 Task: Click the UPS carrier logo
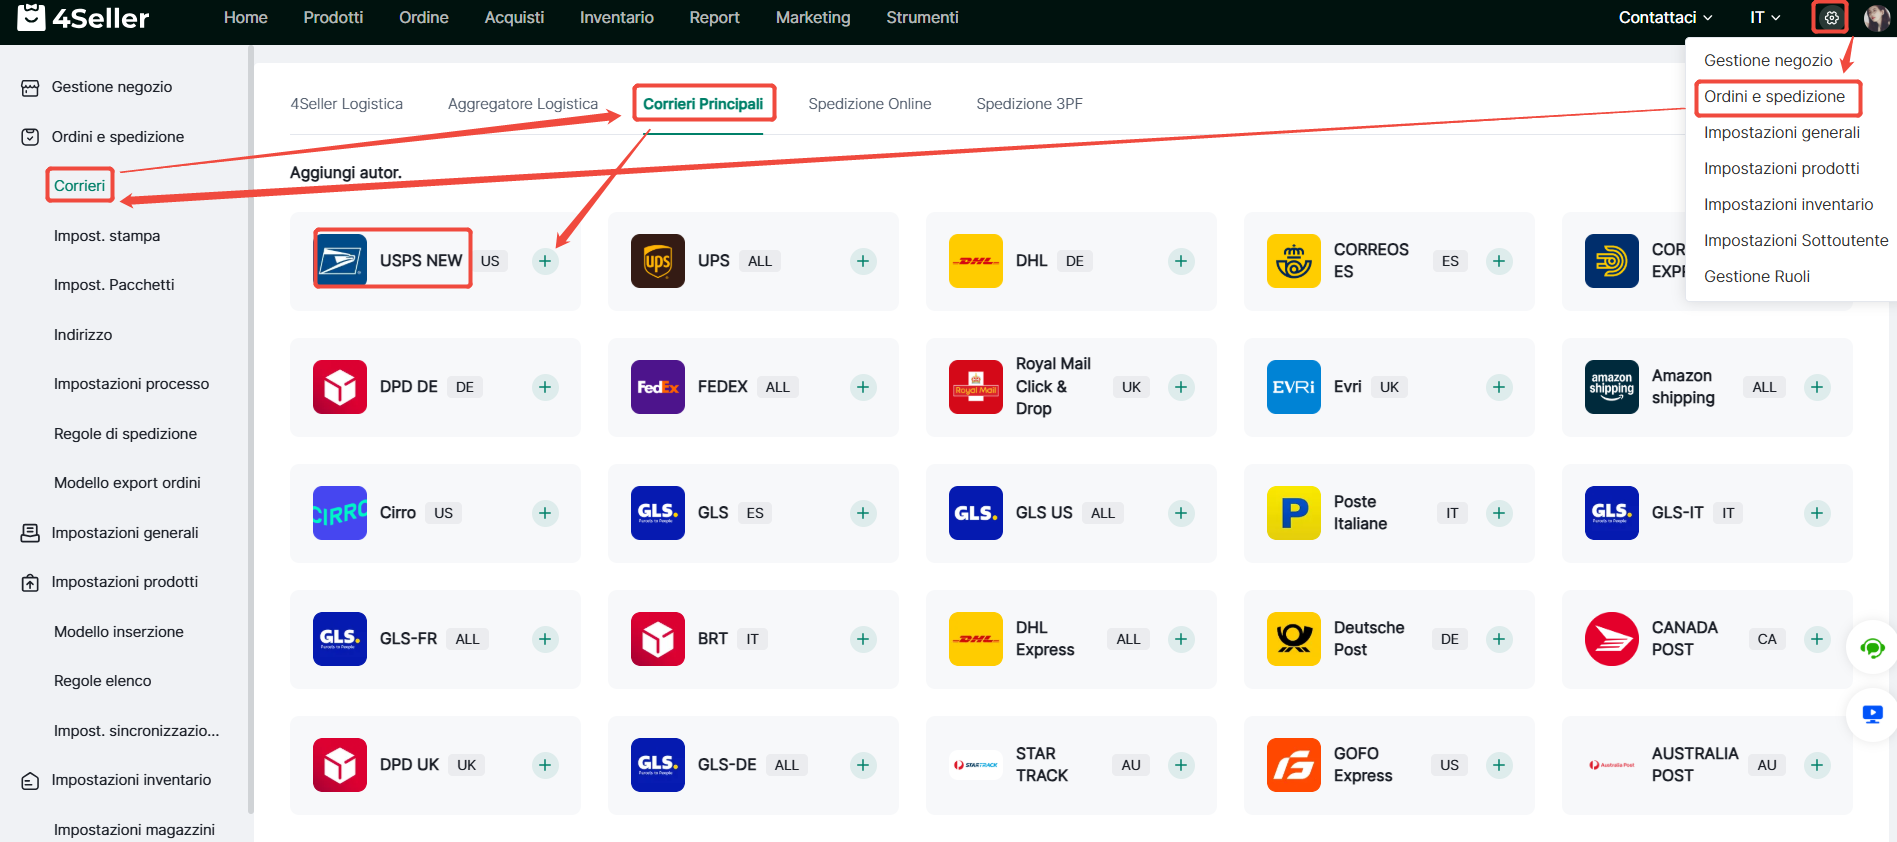pos(657,261)
